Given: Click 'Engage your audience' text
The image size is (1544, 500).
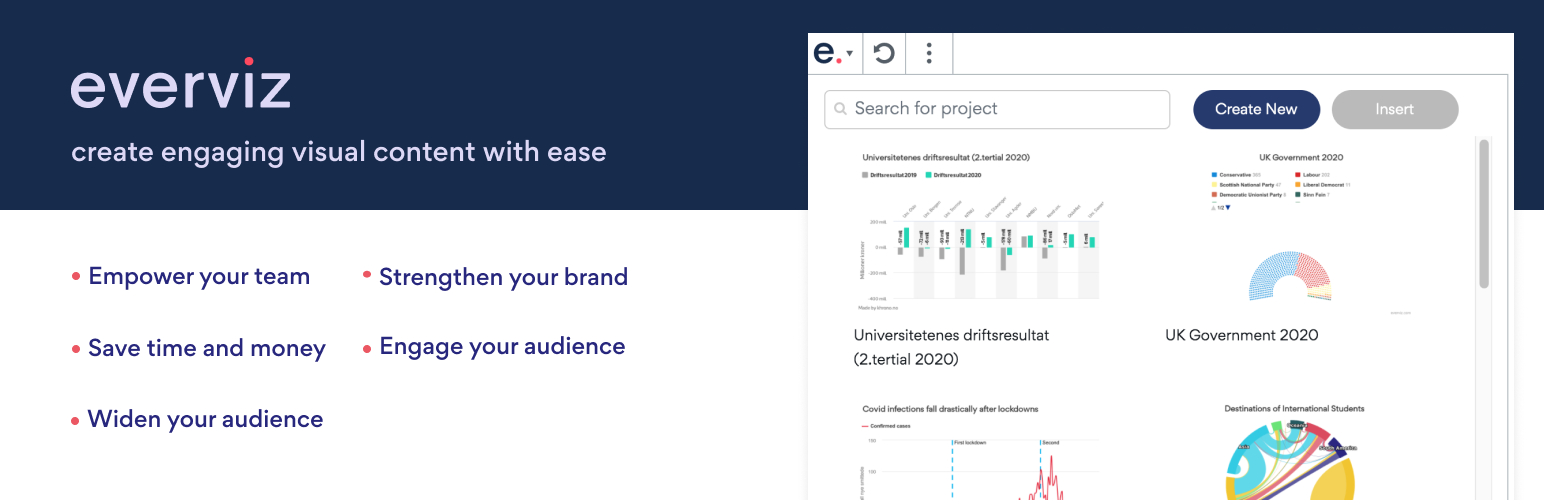Looking at the screenshot, I should click(x=502, y=347).
